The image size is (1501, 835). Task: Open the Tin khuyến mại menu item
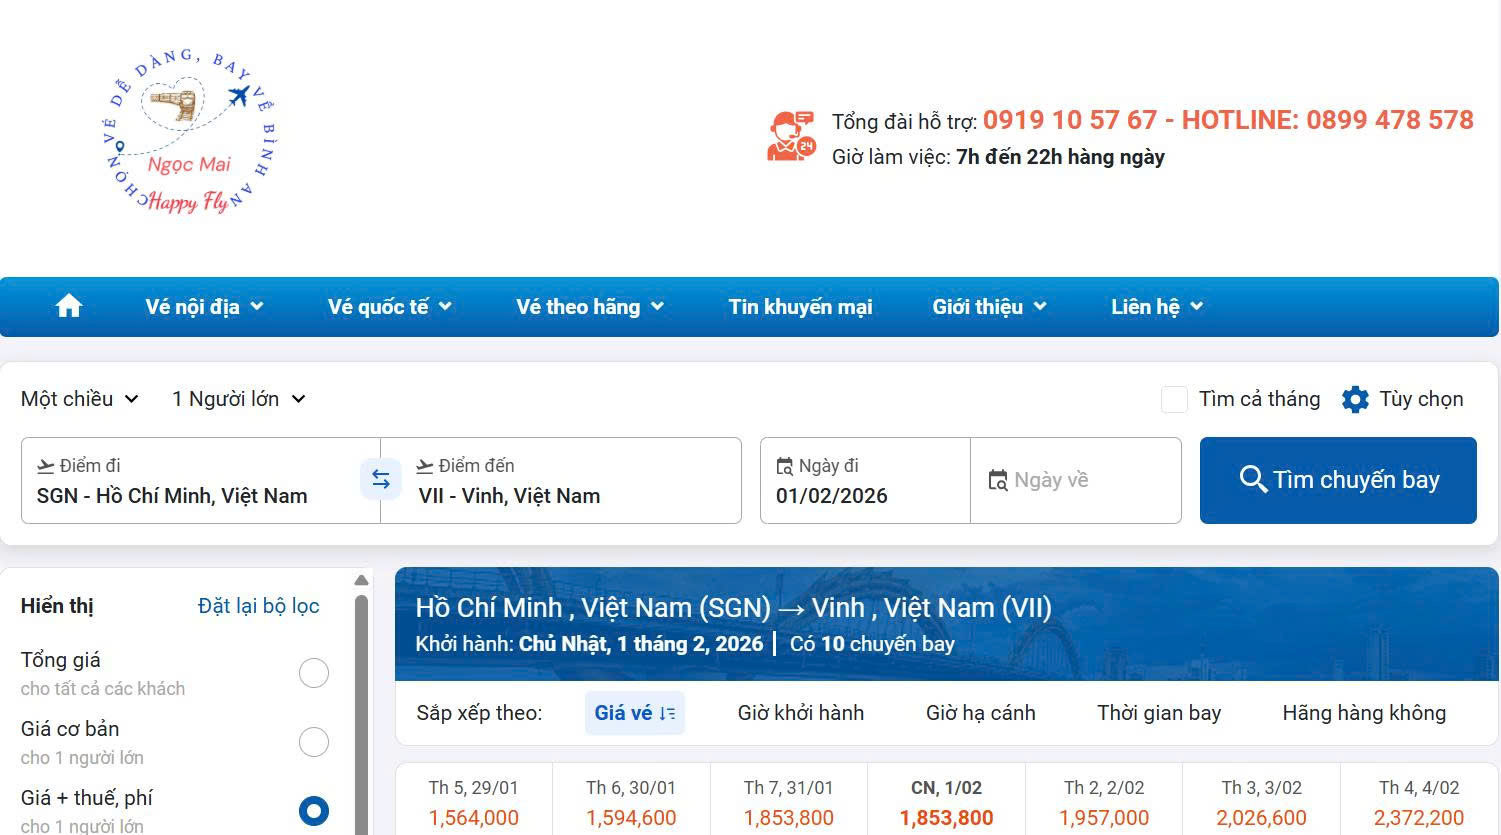click(800, 306)
